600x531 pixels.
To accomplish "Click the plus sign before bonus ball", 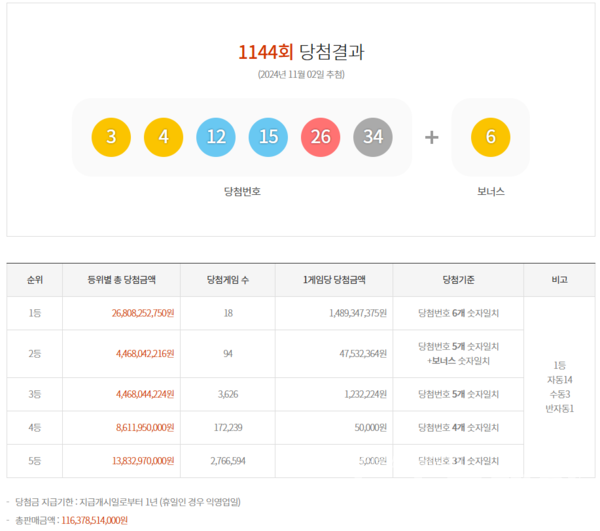I will click(432, 137).
